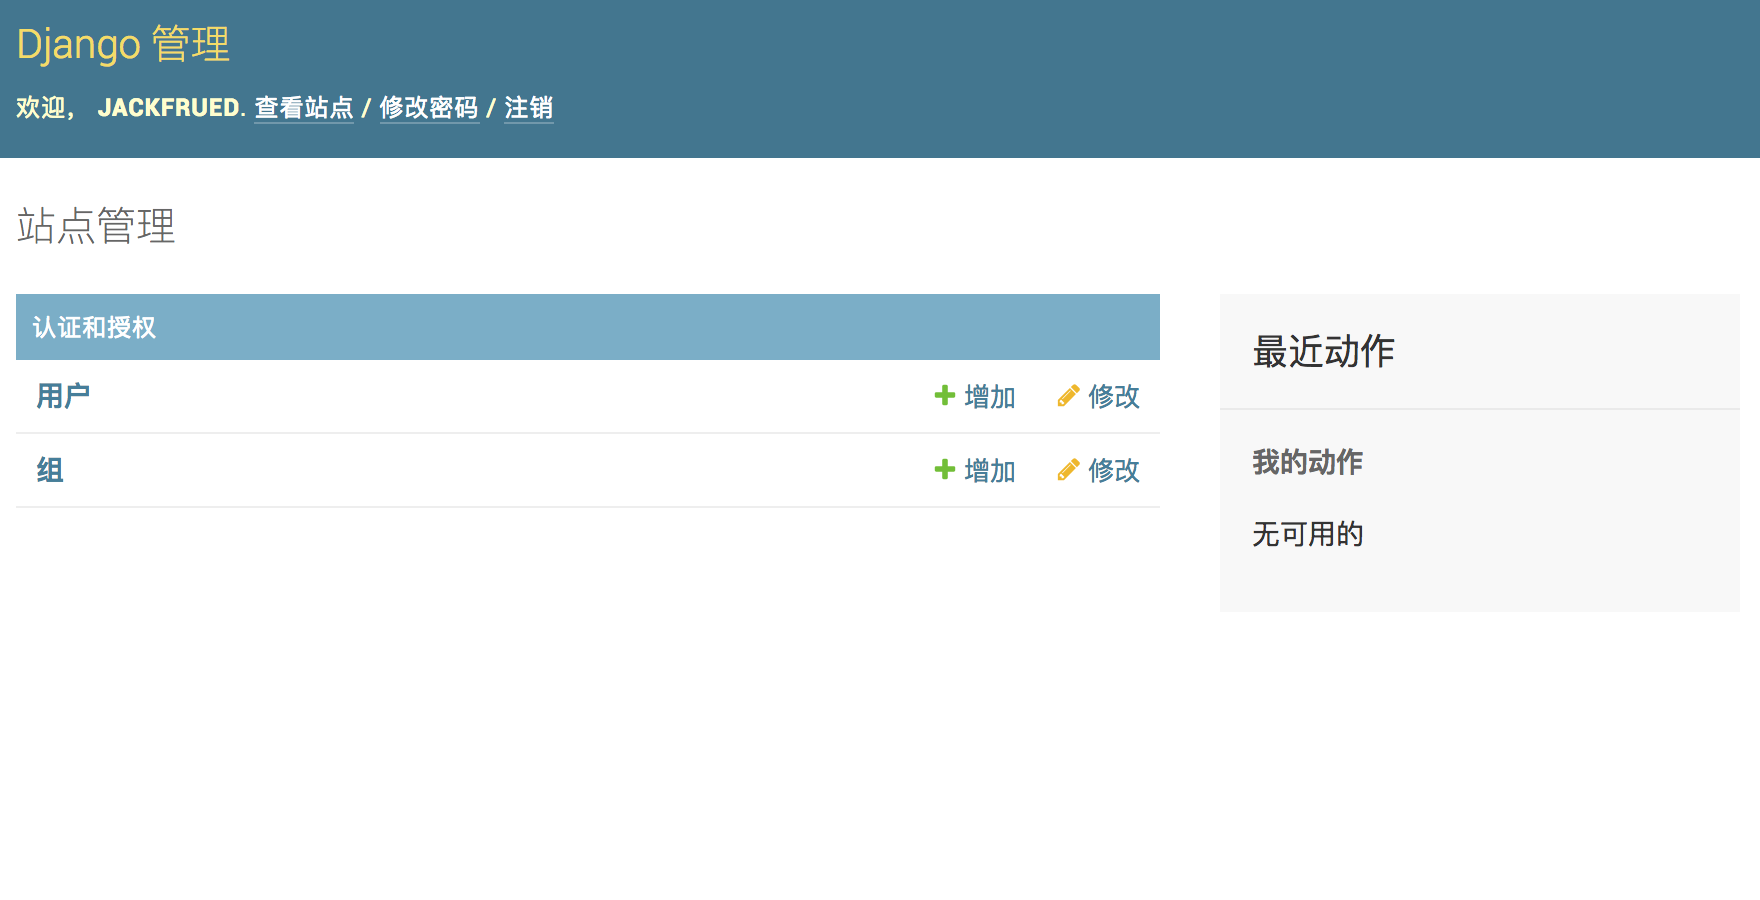Log out using the 注销 link
The width and height of the screenshot is (1760, 900).
pos(528,108)
